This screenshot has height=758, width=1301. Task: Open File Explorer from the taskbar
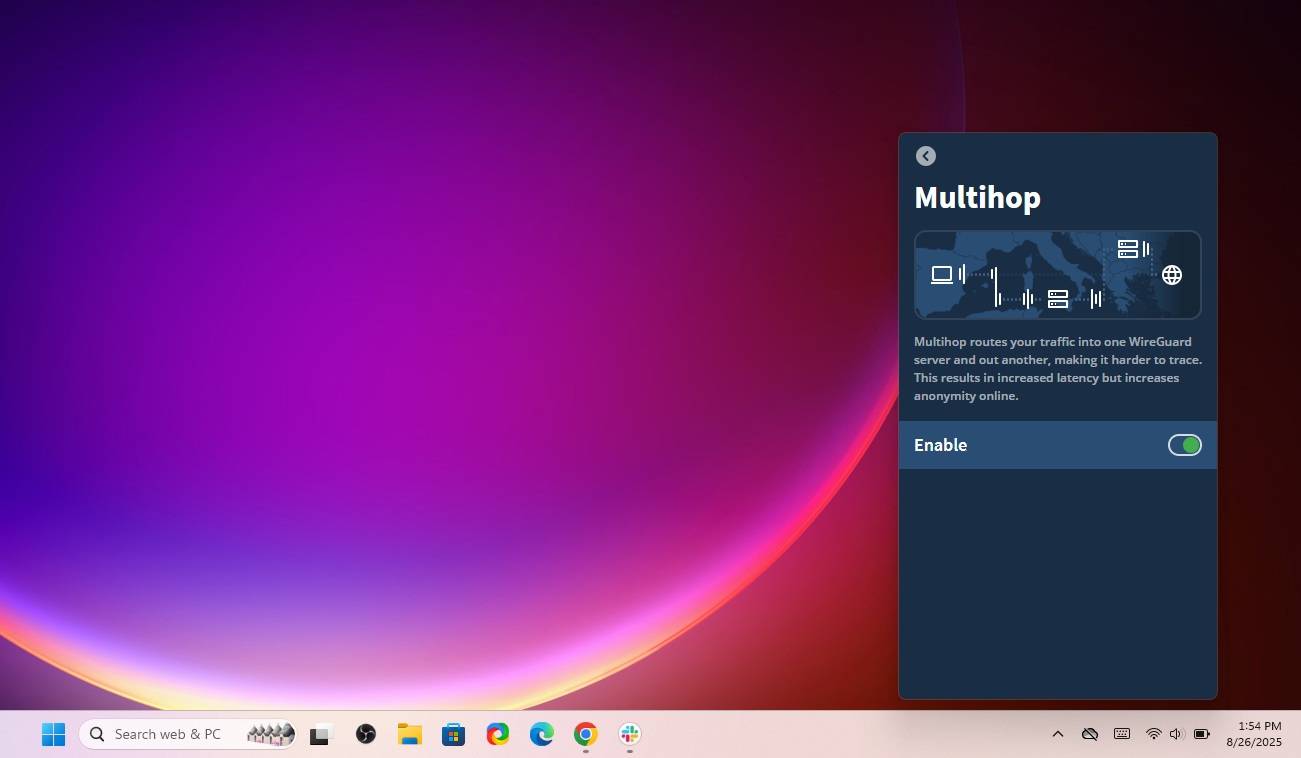(x=409, y=734)
